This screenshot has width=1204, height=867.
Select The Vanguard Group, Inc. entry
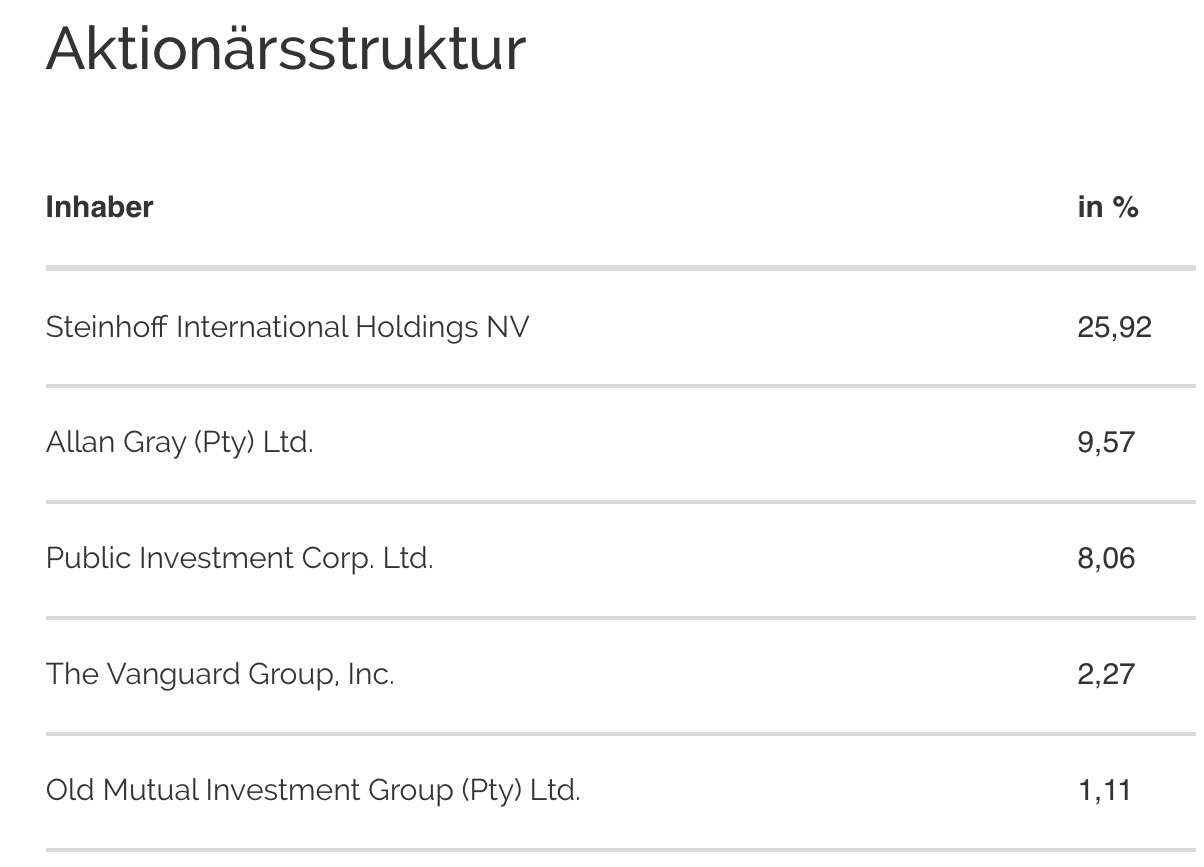click(220, 674)
